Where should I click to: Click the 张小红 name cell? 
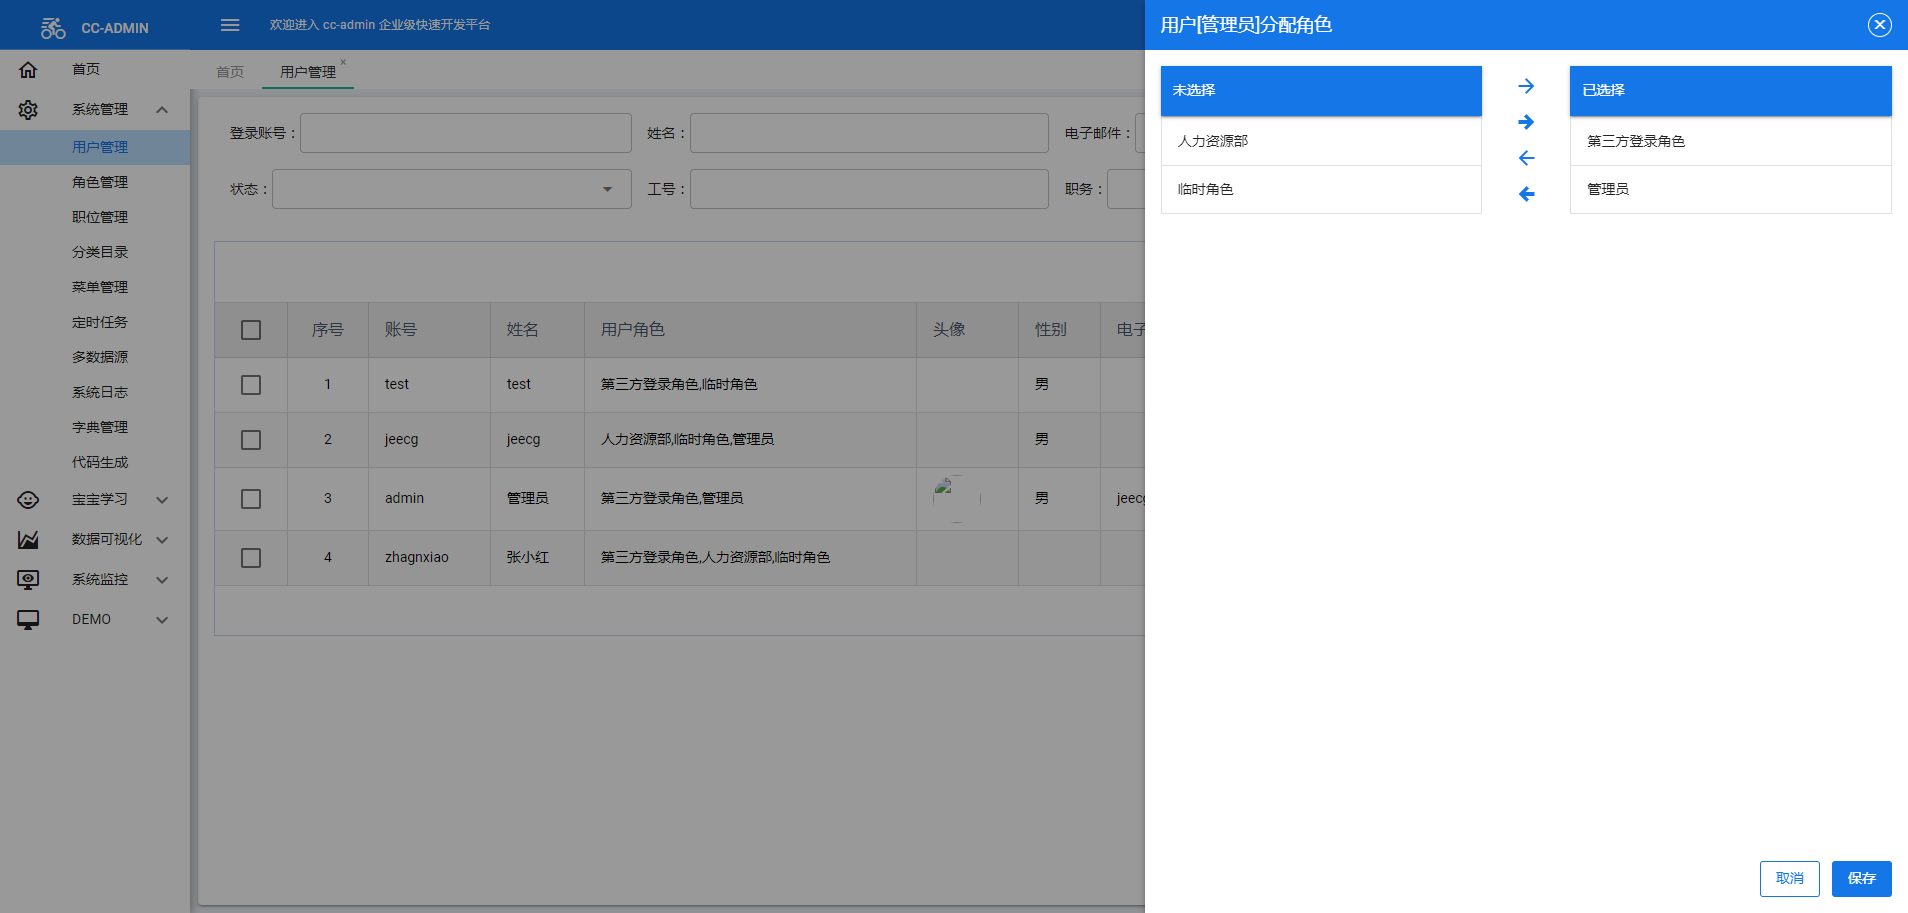tap(537, 558)
